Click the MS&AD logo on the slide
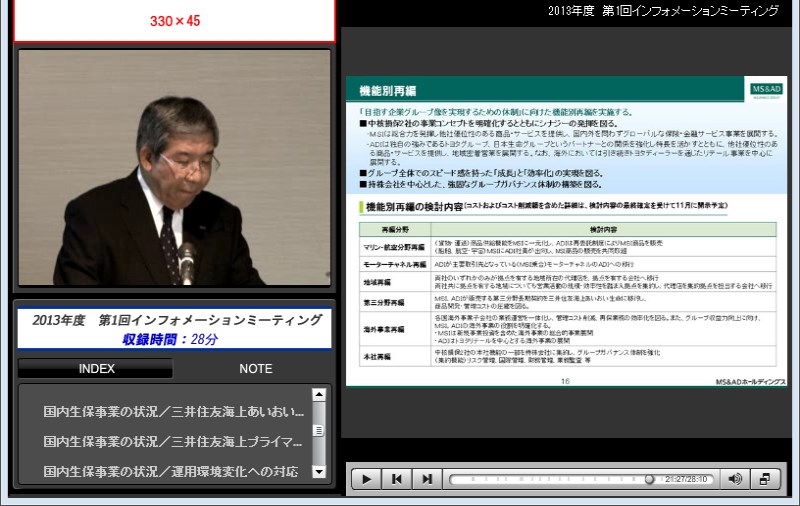This screenshot has width=800, height=506. tap(766, 89)
